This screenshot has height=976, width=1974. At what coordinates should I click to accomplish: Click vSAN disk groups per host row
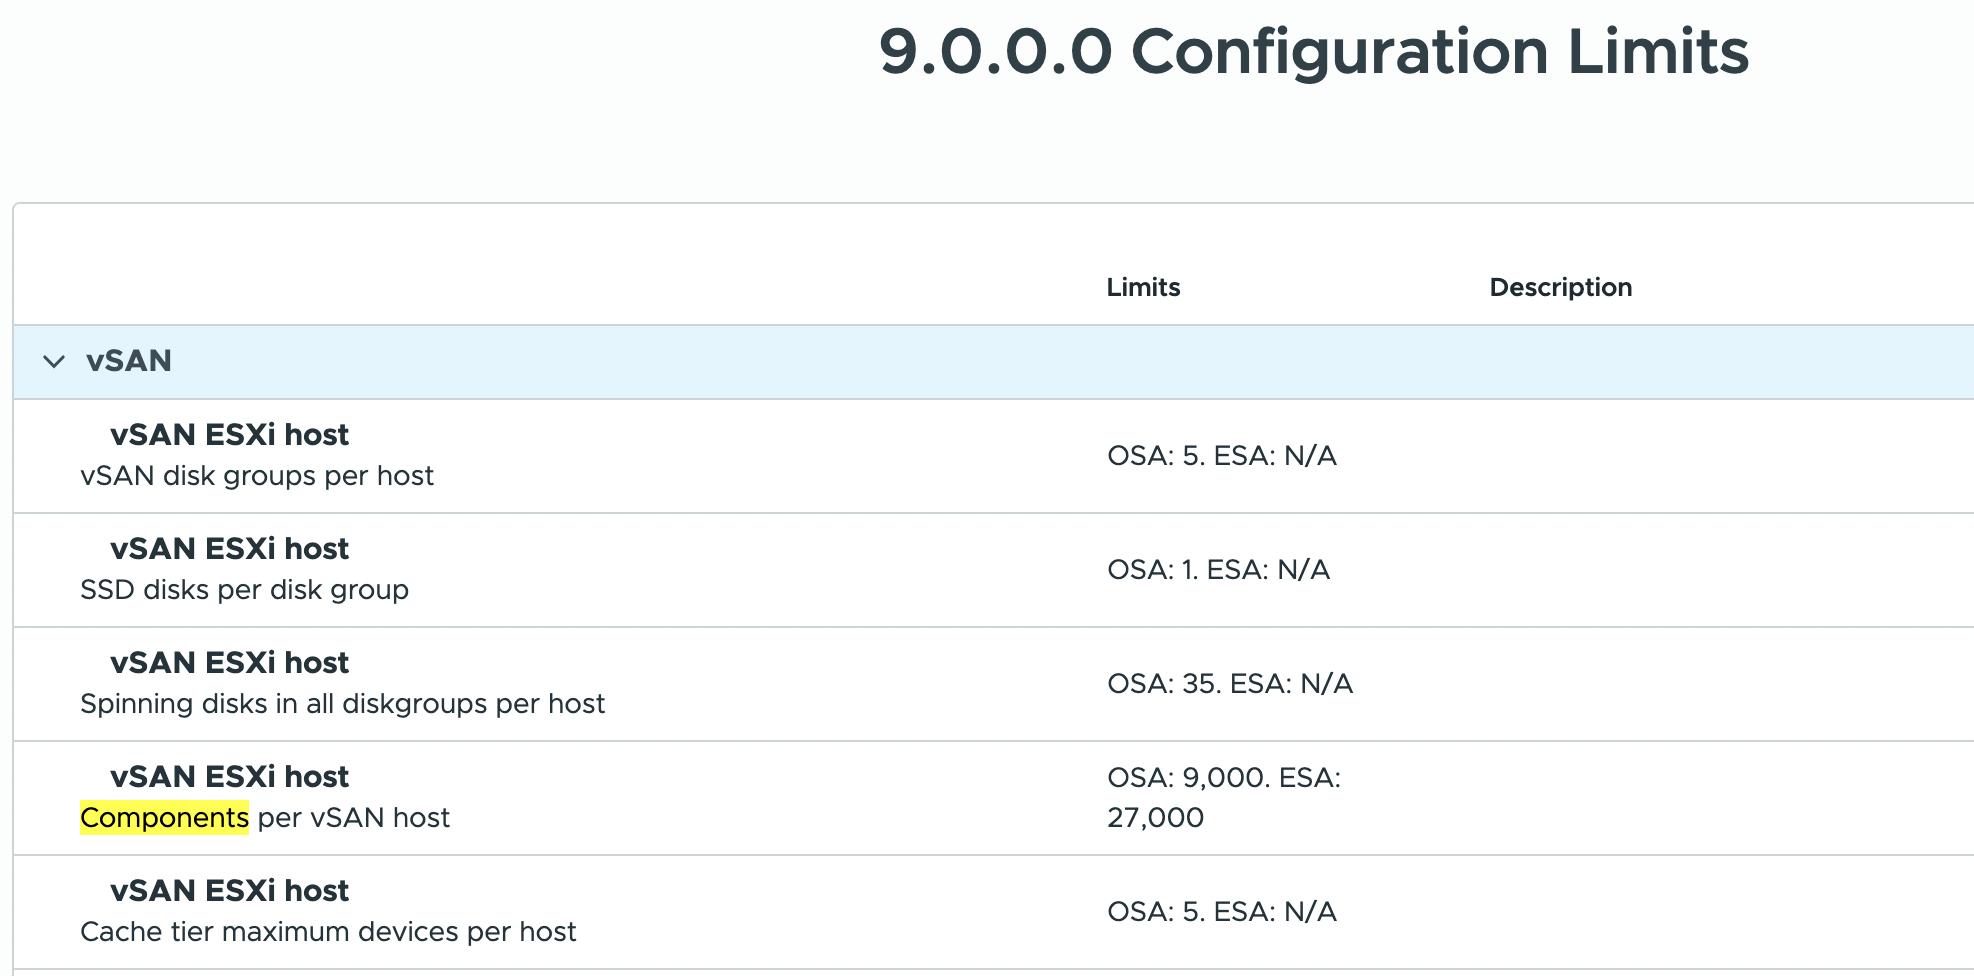[x=257, y=476]
